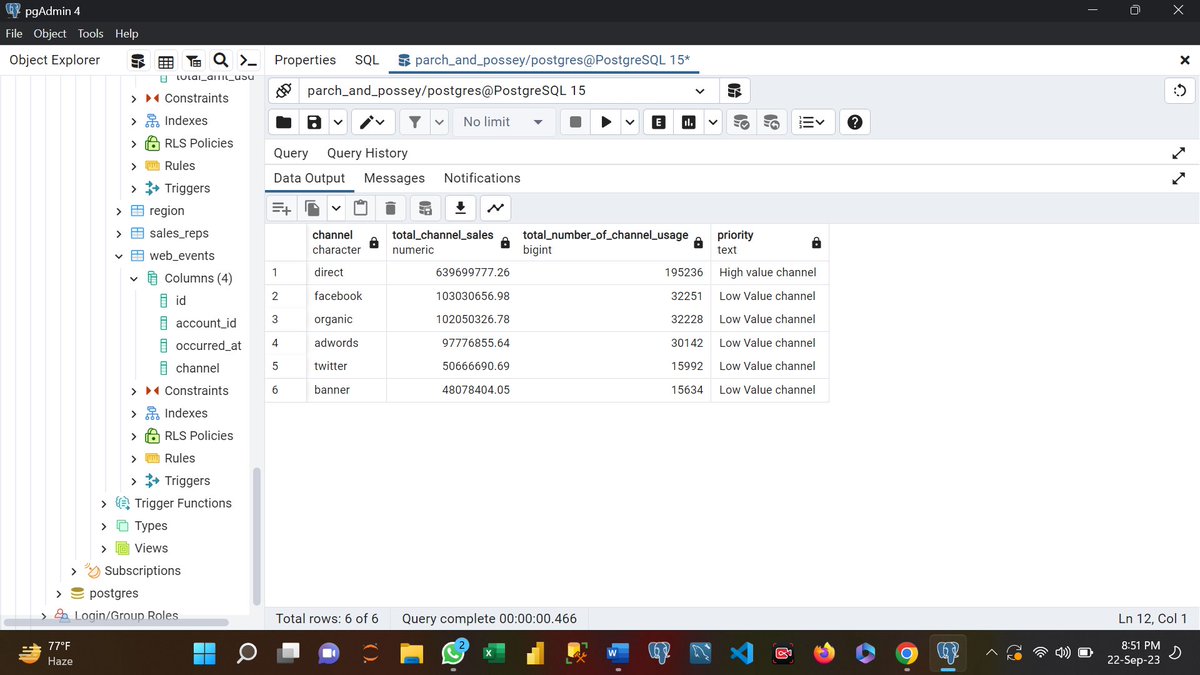
Task: Click the PSQL Tool terminal icon
Action: coord(248,61)
